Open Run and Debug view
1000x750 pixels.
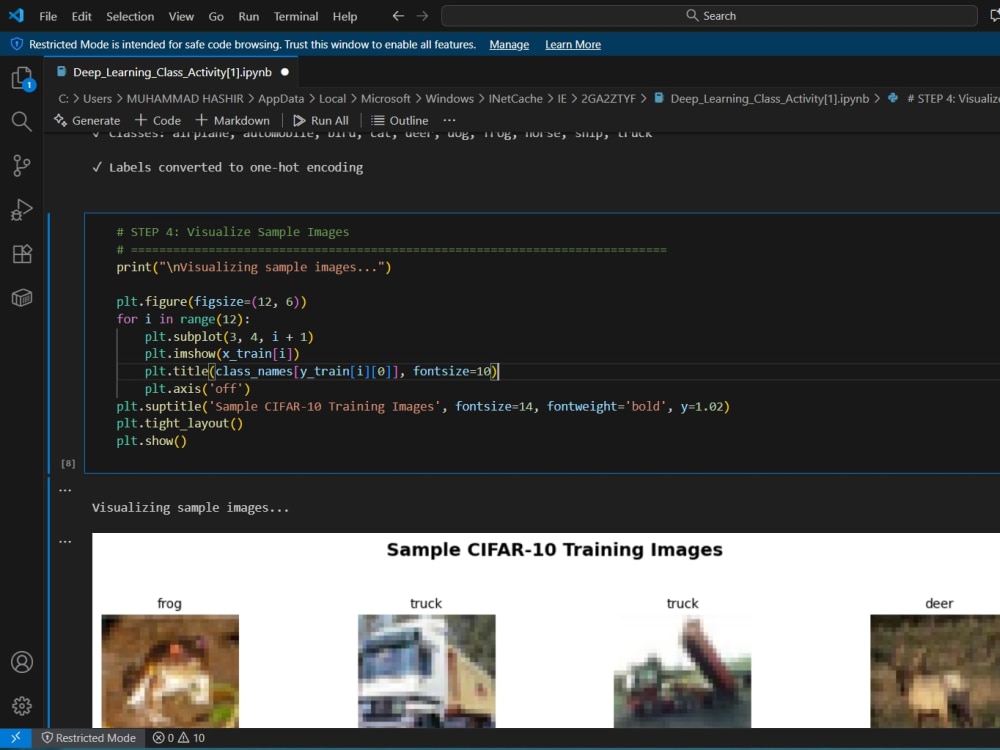point(22,210)
